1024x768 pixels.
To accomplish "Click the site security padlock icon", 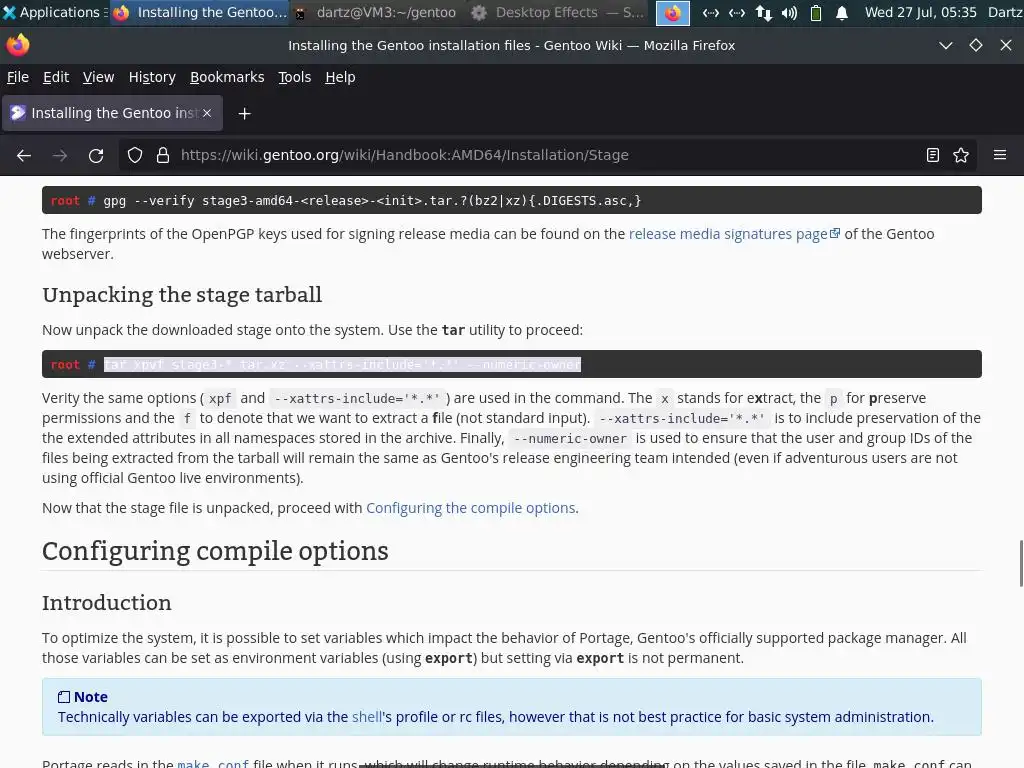I will click(163, 155).
